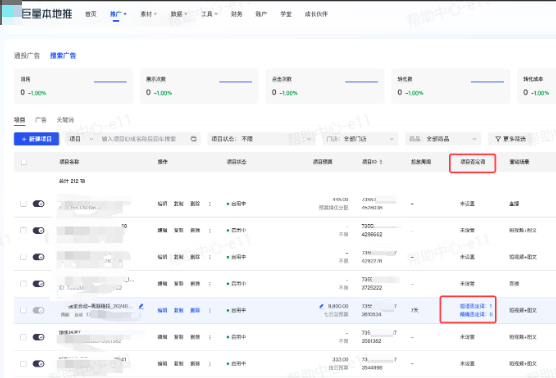Screen dimensions: 556x378
Task: Click the blue 新建项目 button
Action: coord(36,139)
